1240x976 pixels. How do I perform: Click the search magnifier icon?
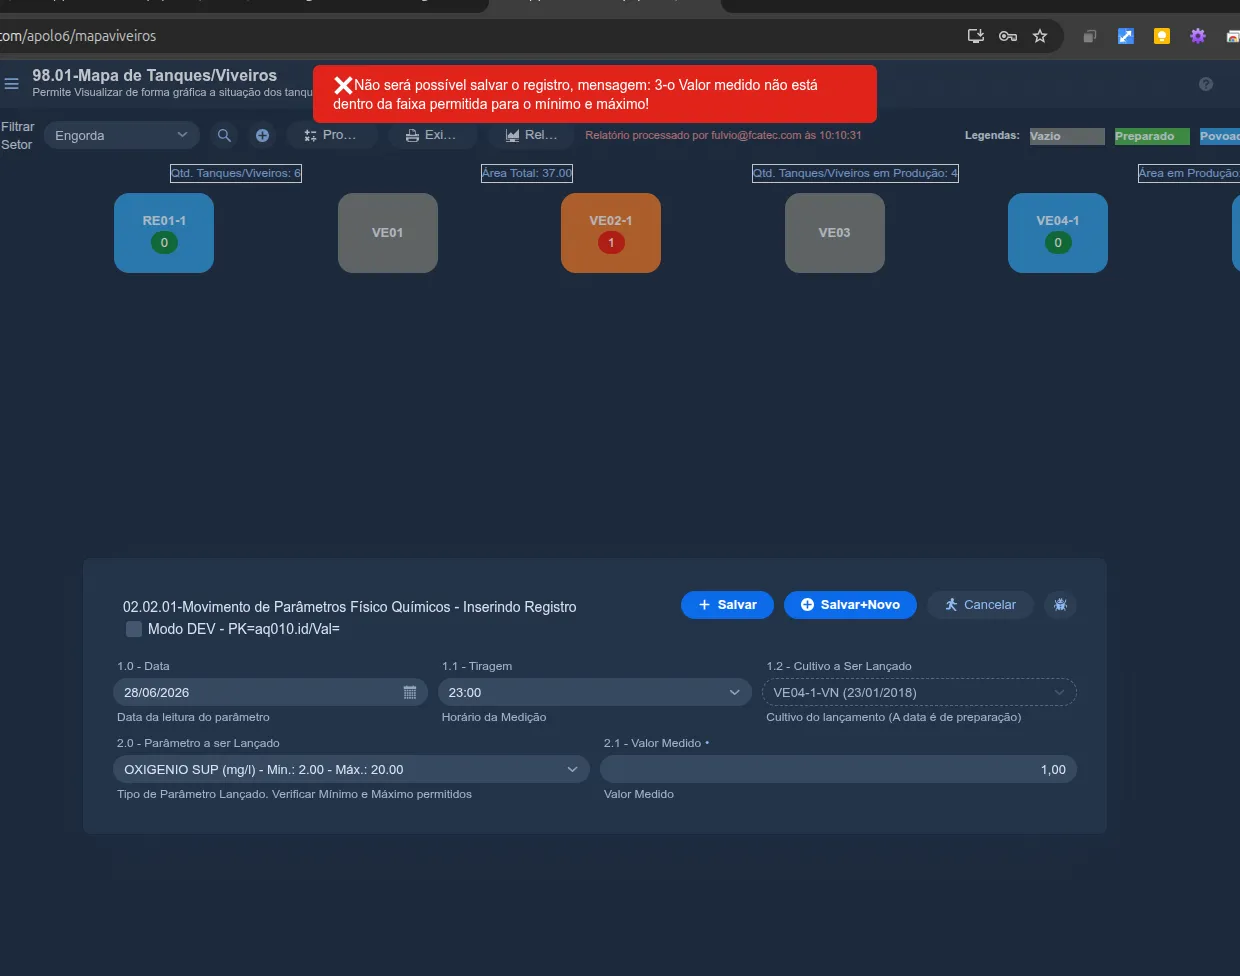(224, 135)
